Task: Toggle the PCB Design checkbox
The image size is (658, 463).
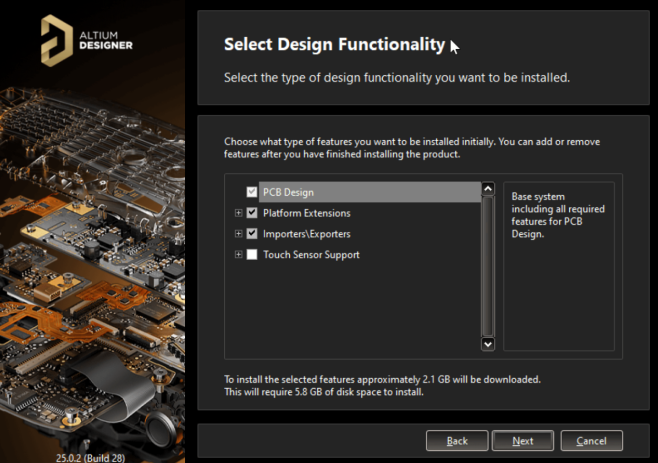Action: (252, 192)
